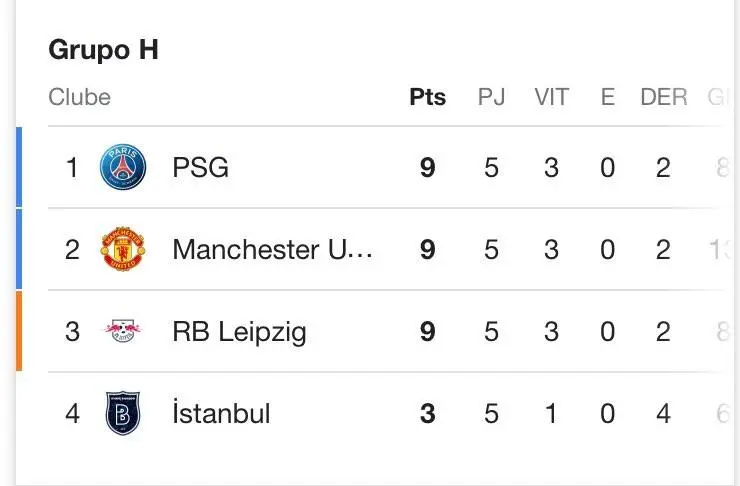
Task: Click the PSG club crest icon
Action: pyautogui.click(x=123, y=167)
